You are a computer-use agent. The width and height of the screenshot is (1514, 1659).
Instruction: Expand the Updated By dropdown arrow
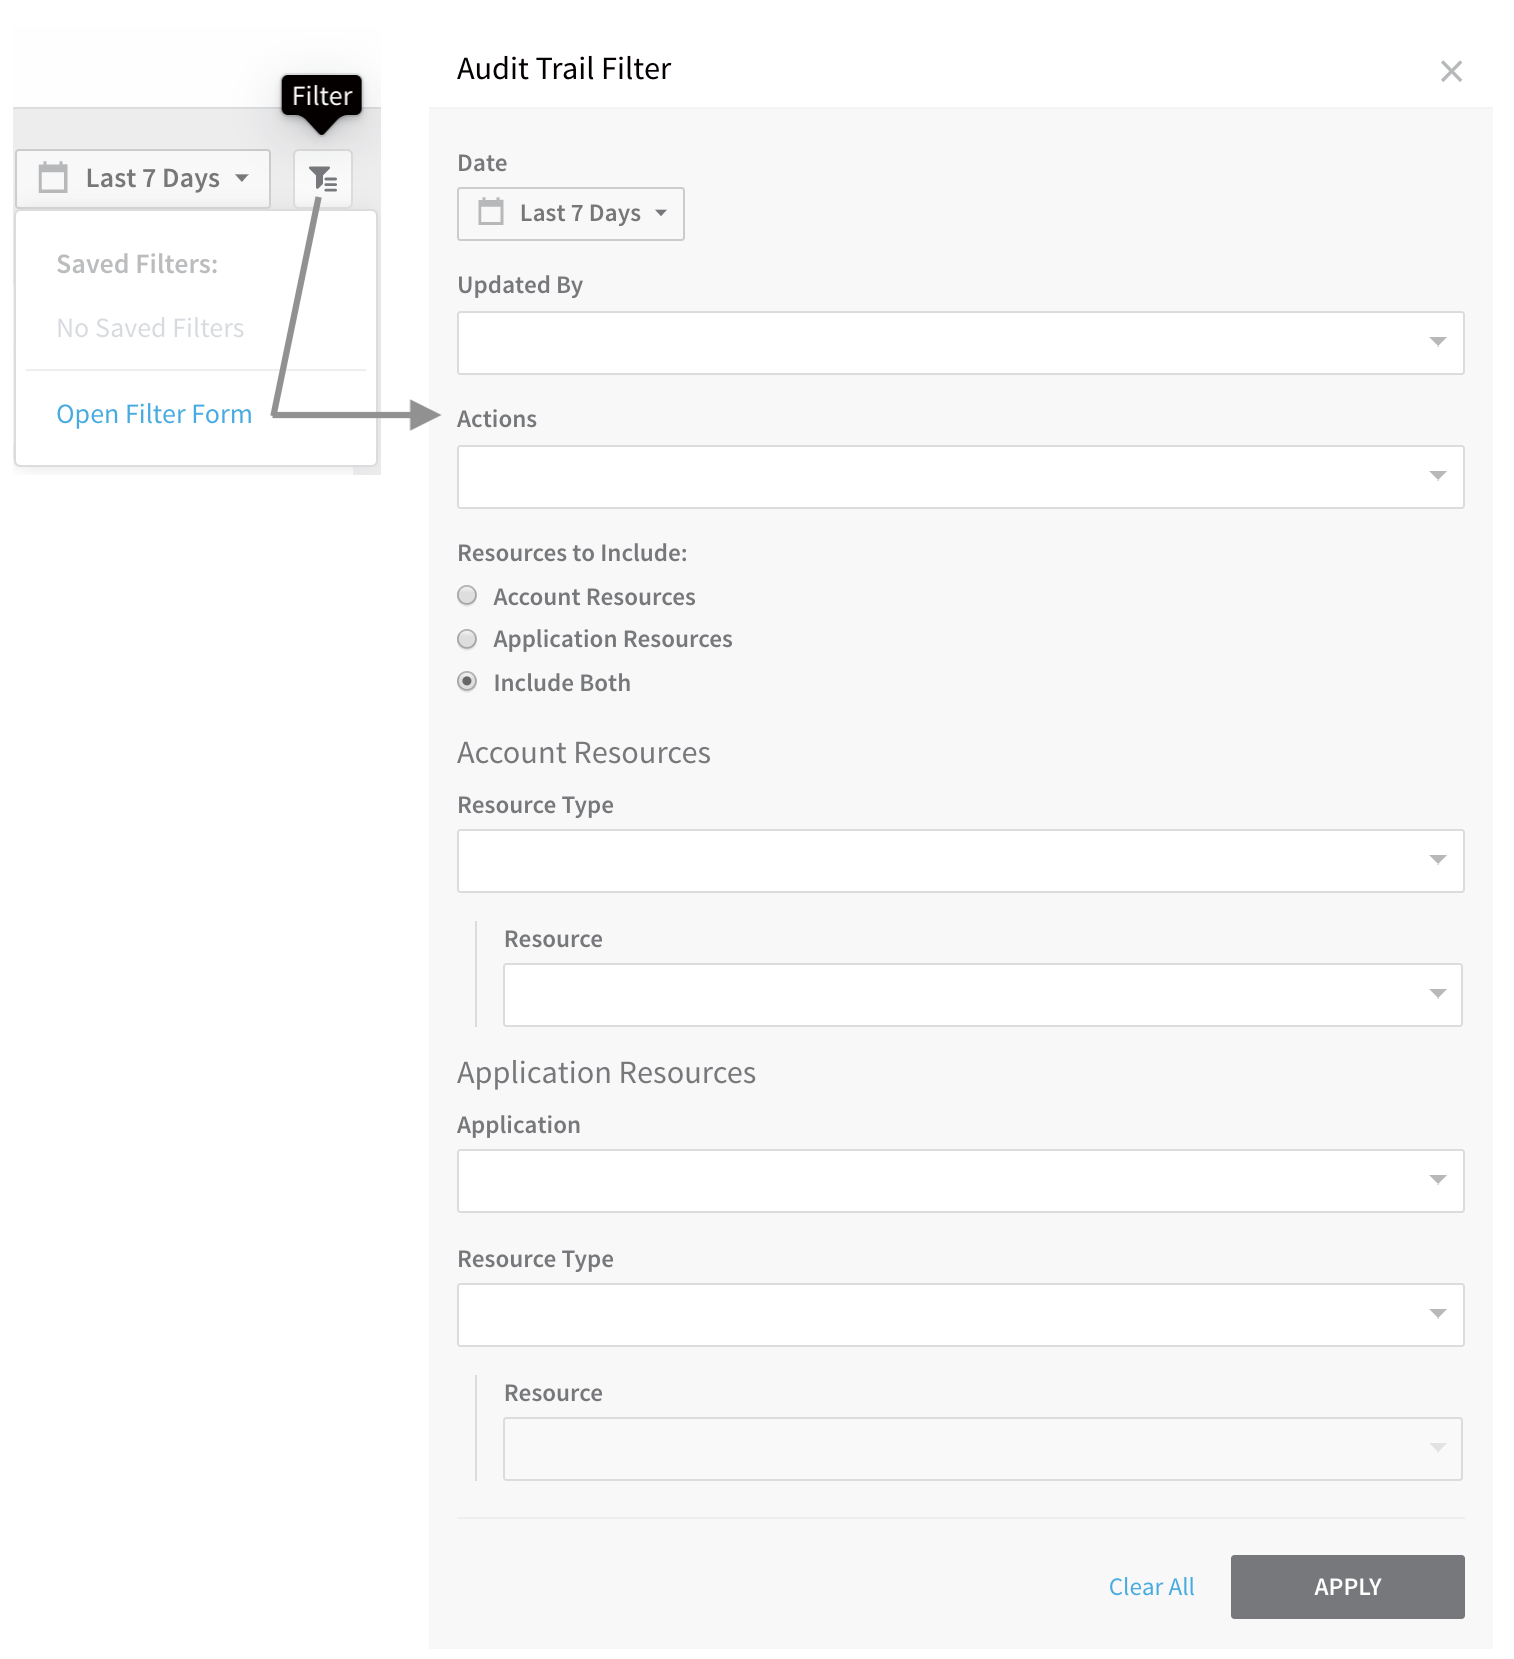pos(1437,342)
